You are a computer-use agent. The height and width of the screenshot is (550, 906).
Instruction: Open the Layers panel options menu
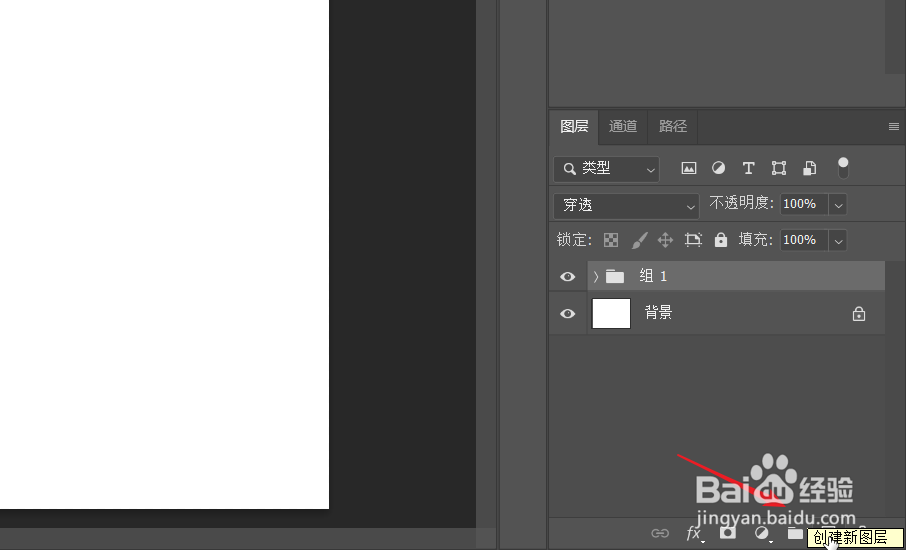[x=893, y=127]
